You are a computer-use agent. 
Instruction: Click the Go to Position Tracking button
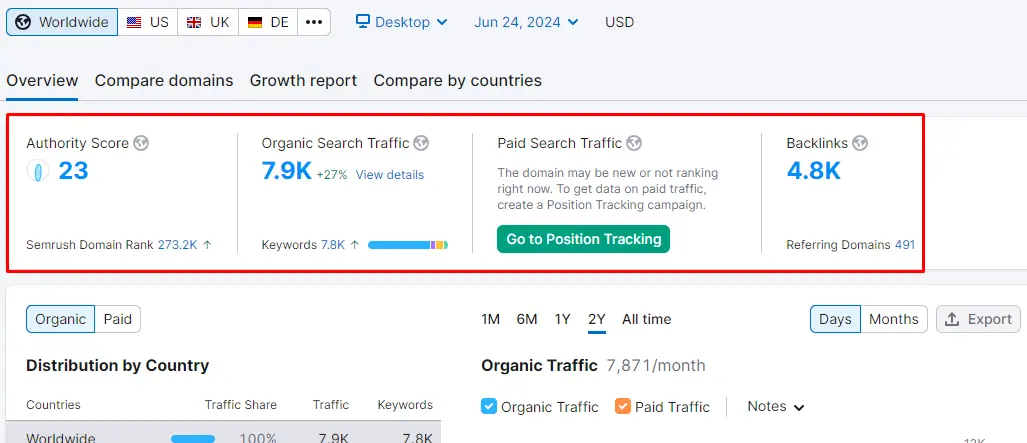pyautogui.click(x=584, y=239)
